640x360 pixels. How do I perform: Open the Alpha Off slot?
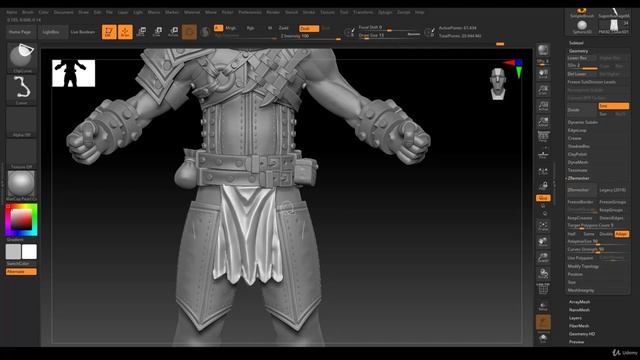pos(22,122)
